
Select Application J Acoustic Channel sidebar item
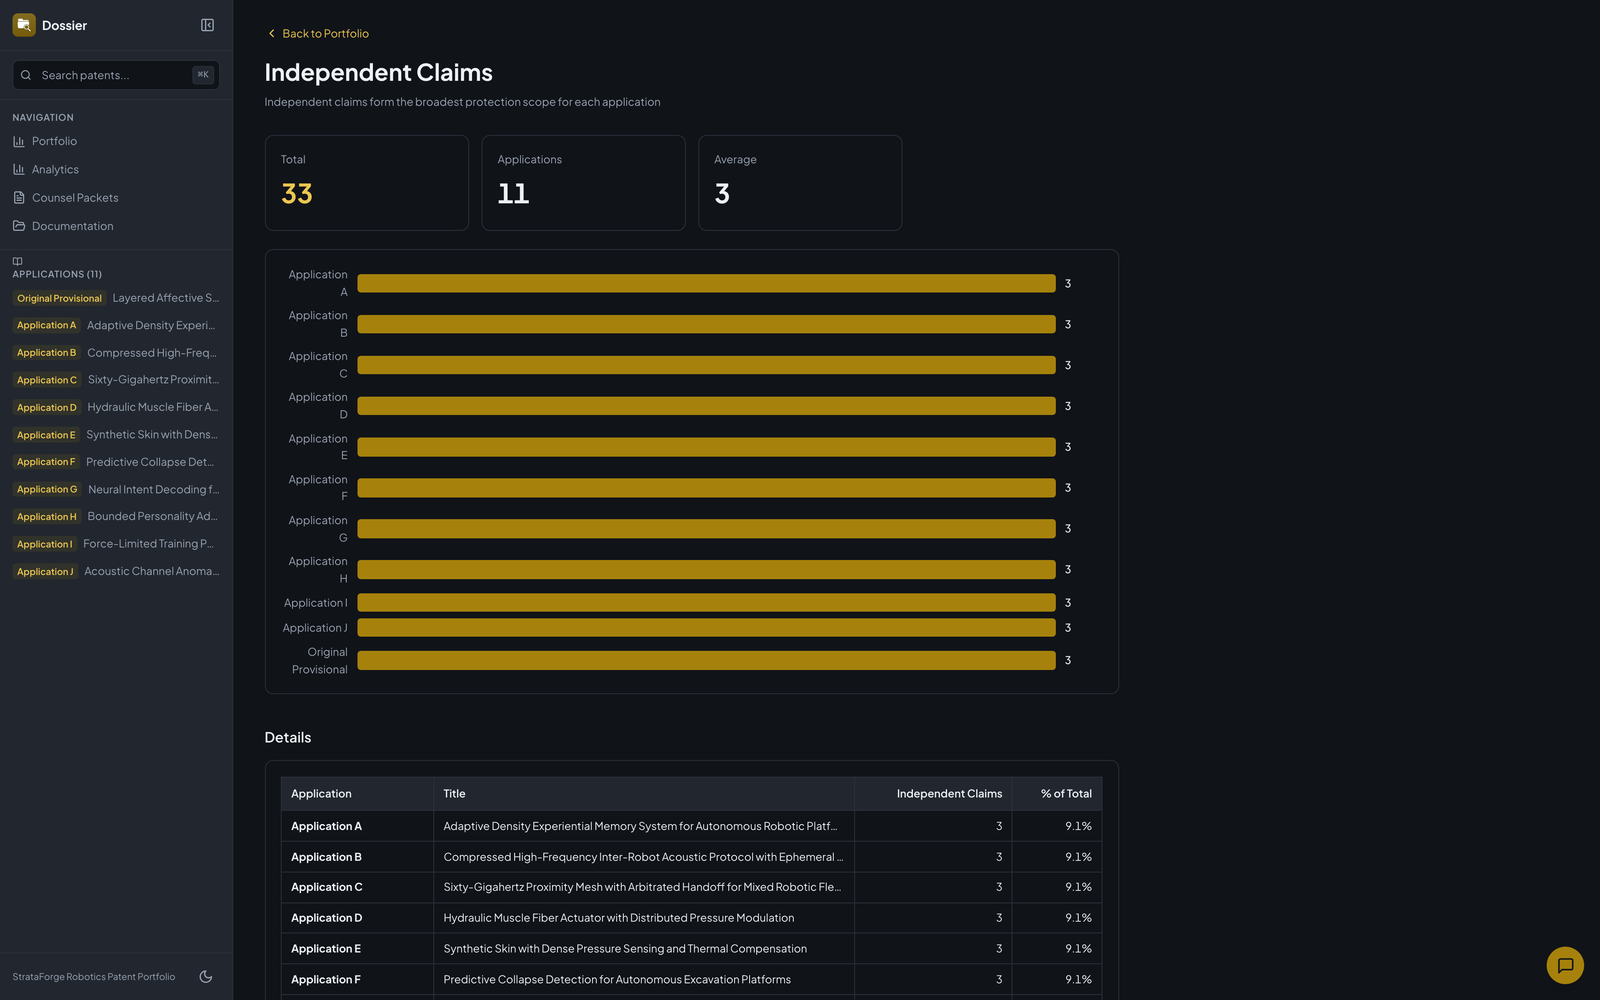[x=116, y=571]
